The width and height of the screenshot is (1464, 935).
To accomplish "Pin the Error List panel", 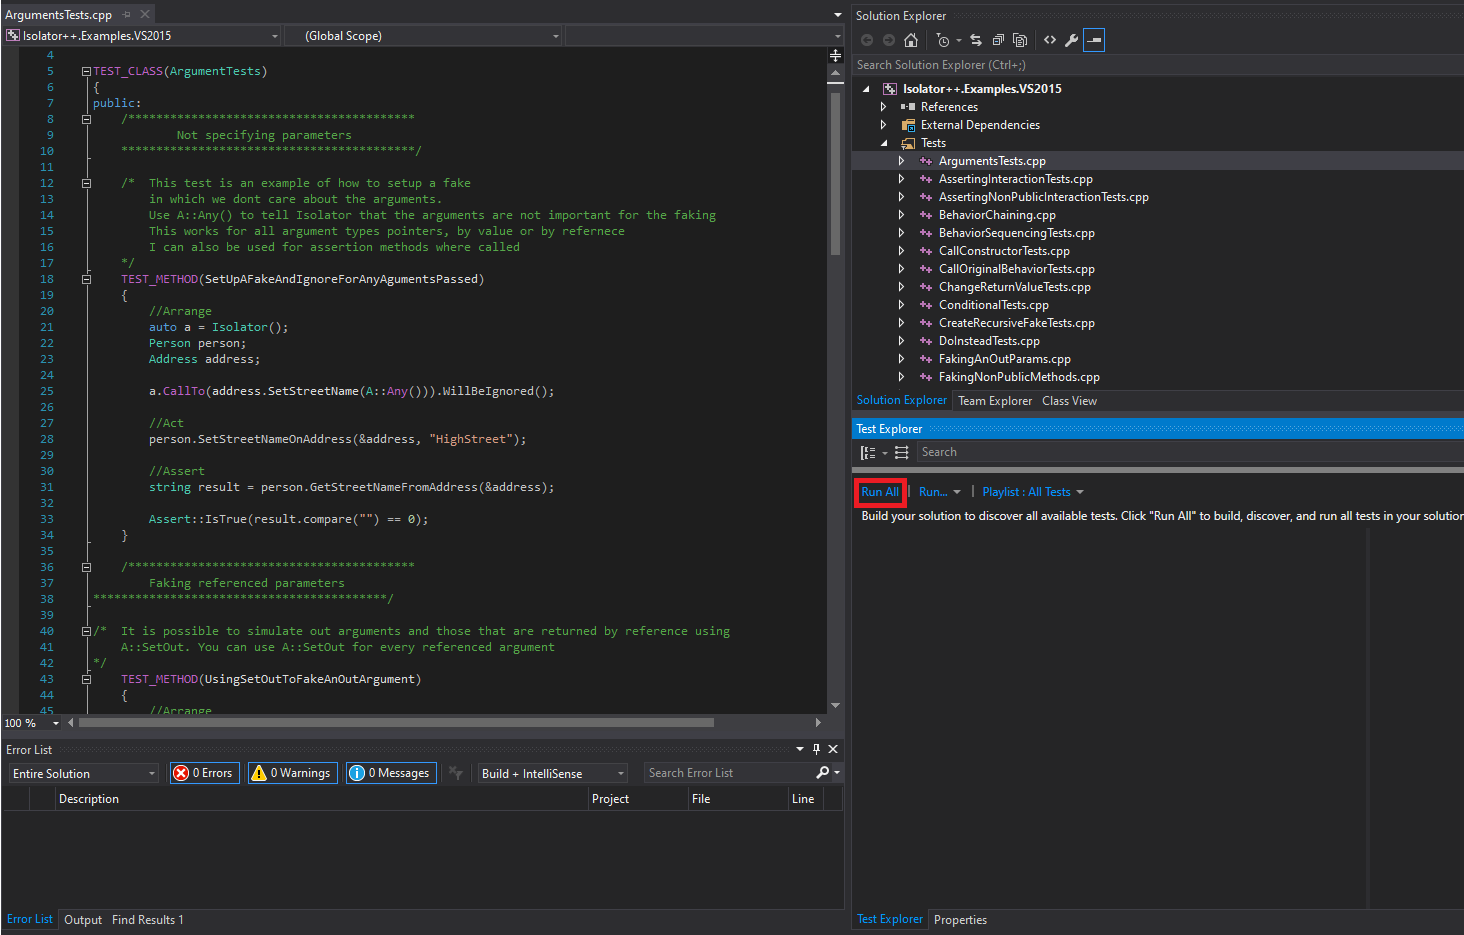I will [x=816, y=749].
